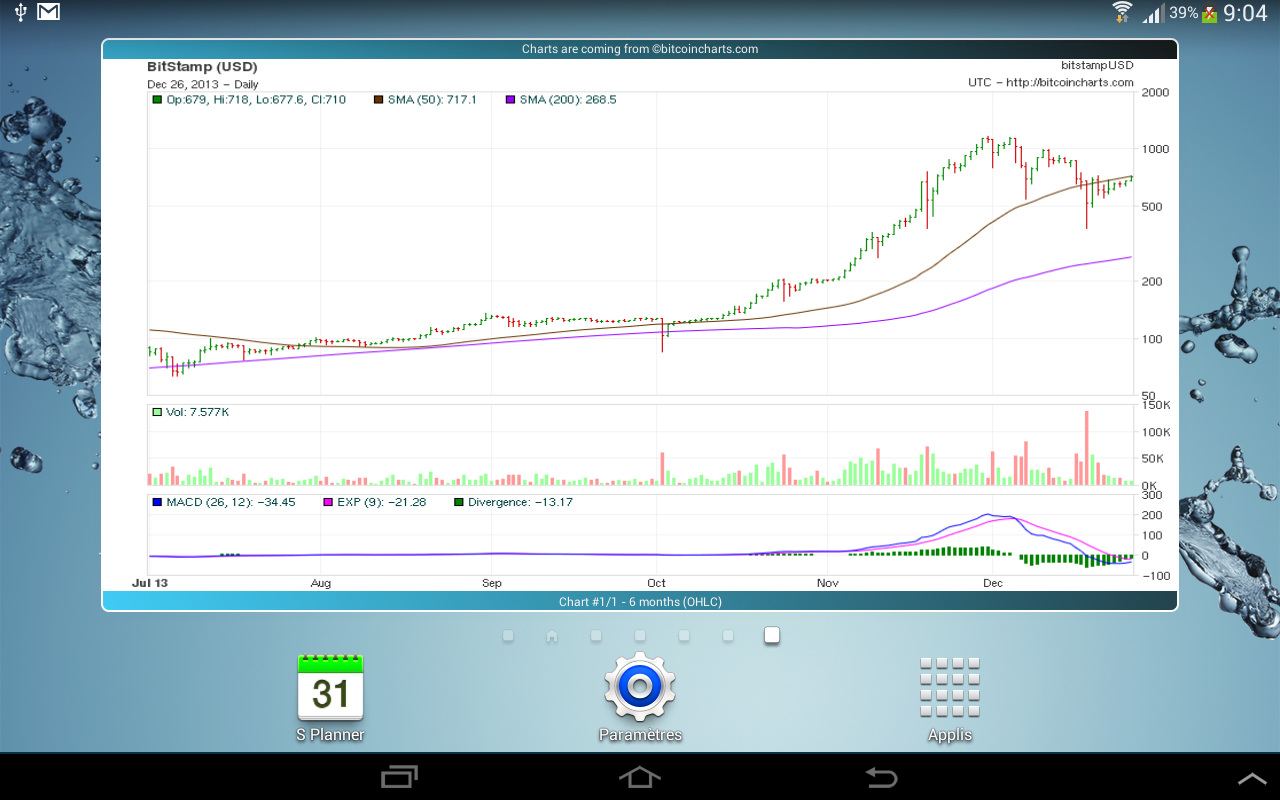1280x800 pixels.
Task: Click the blue MACD legend square
Action: tap(157, 502)
